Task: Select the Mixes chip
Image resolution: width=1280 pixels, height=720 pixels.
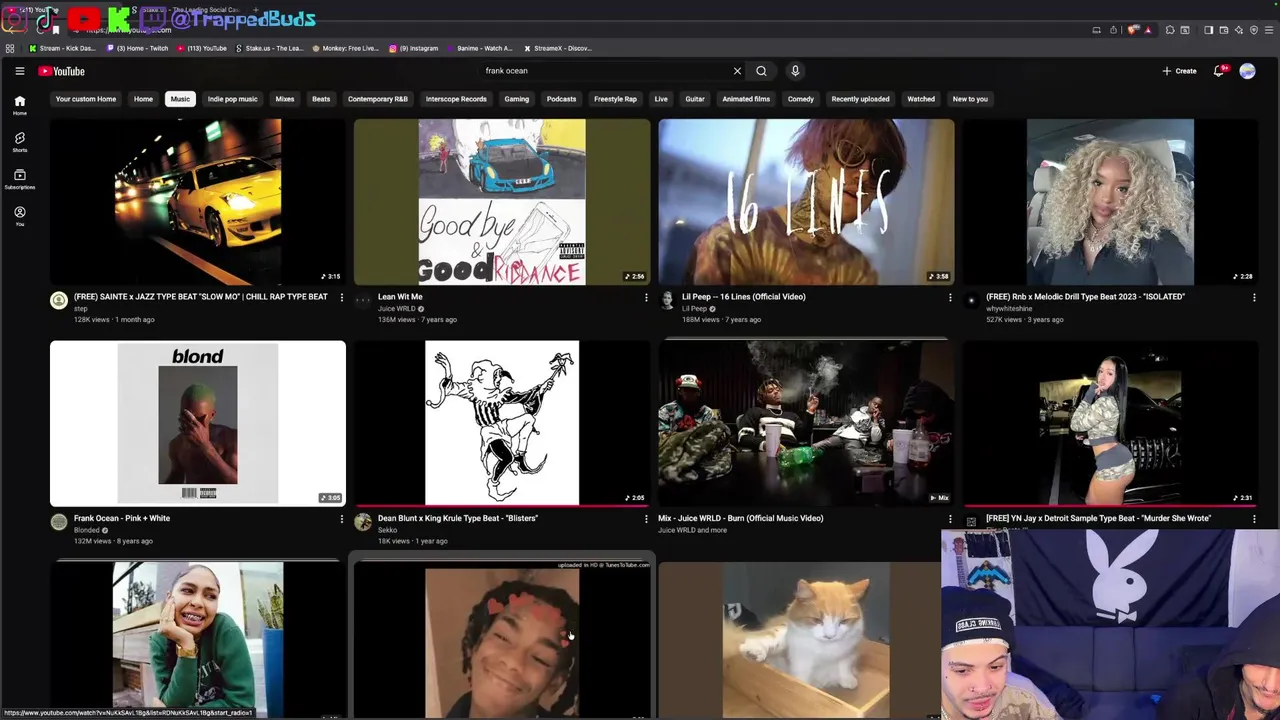Action: pos(285,99)
